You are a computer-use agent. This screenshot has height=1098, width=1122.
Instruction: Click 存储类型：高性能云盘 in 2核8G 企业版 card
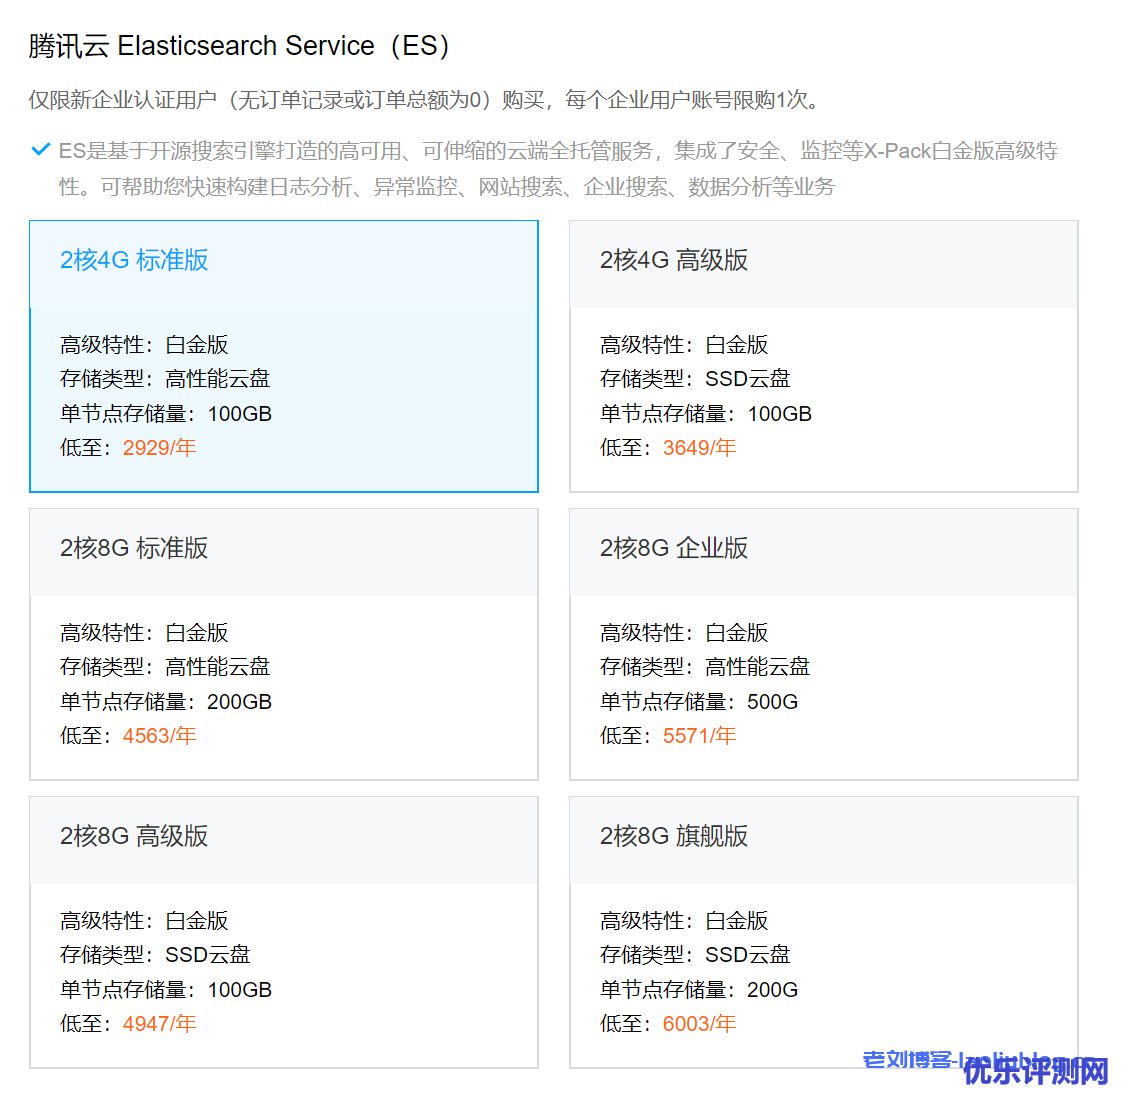click(705, 667)
